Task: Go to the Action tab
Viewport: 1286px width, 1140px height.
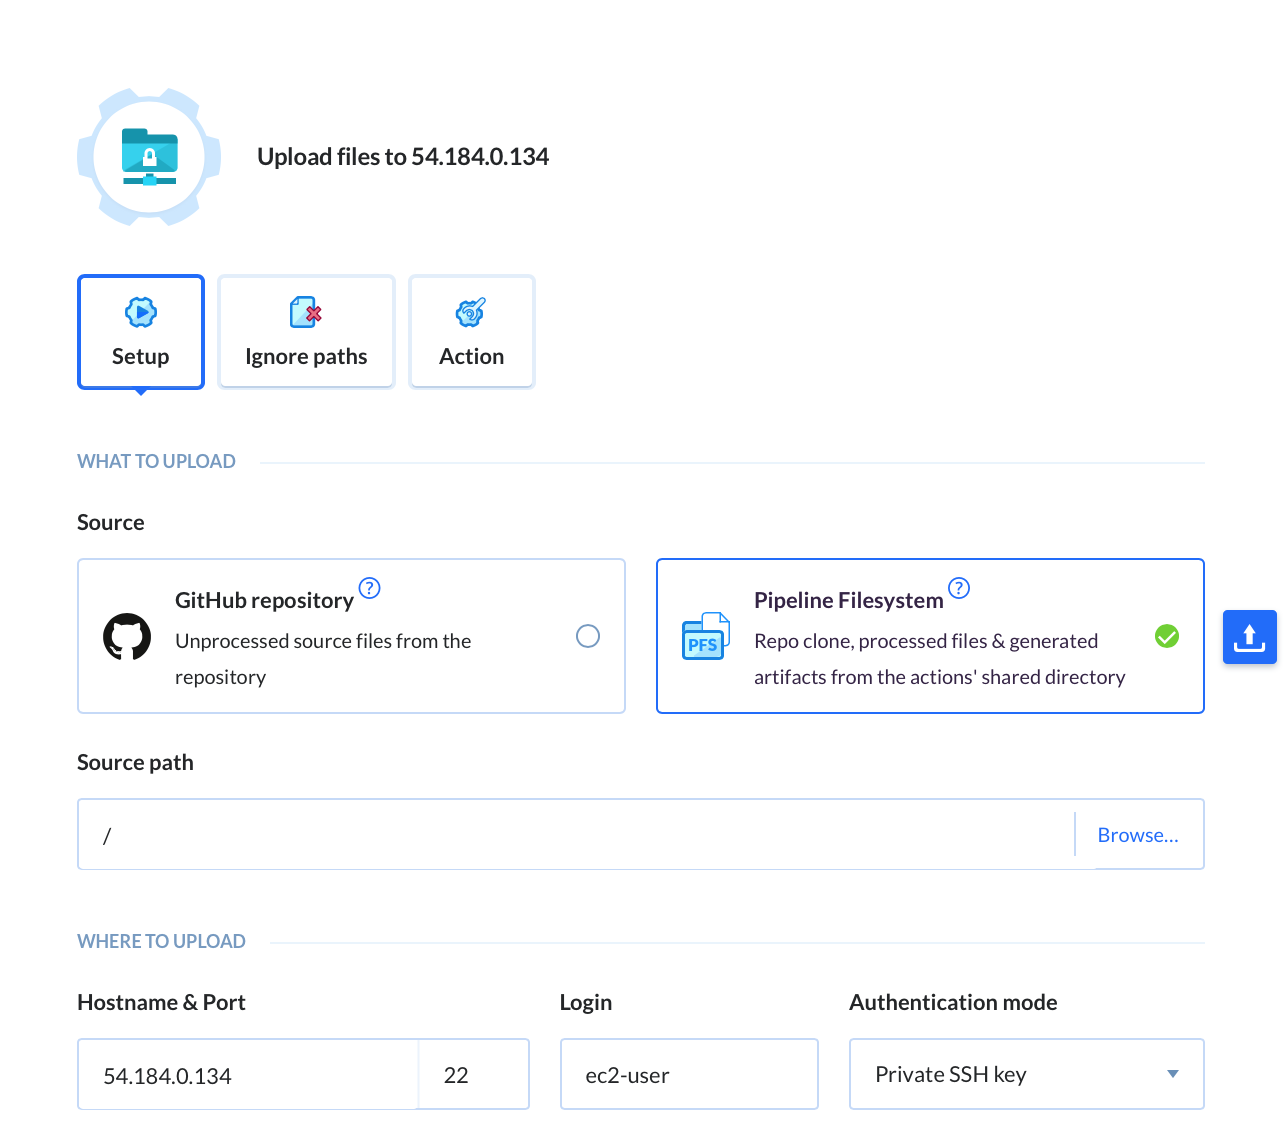Action: [x=472, y=332]
